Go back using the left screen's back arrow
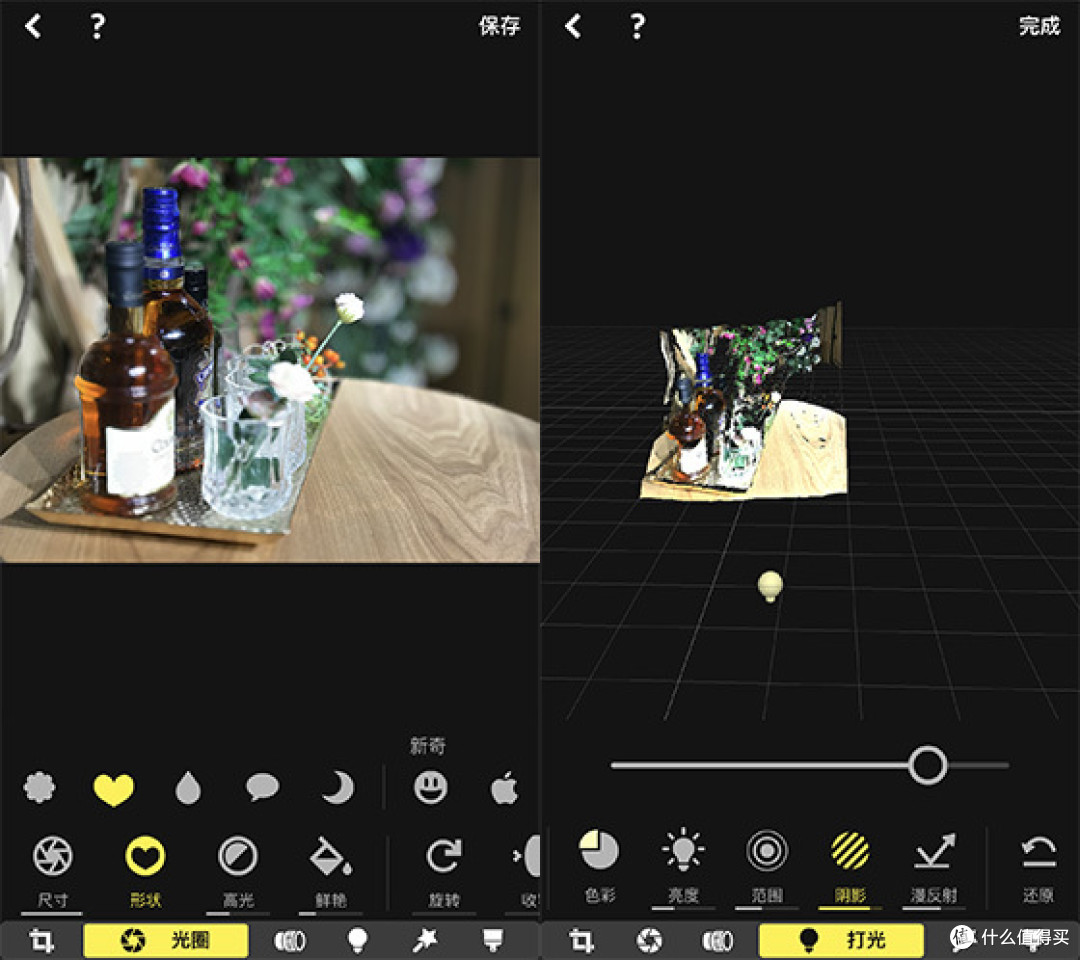 point(32,26)
